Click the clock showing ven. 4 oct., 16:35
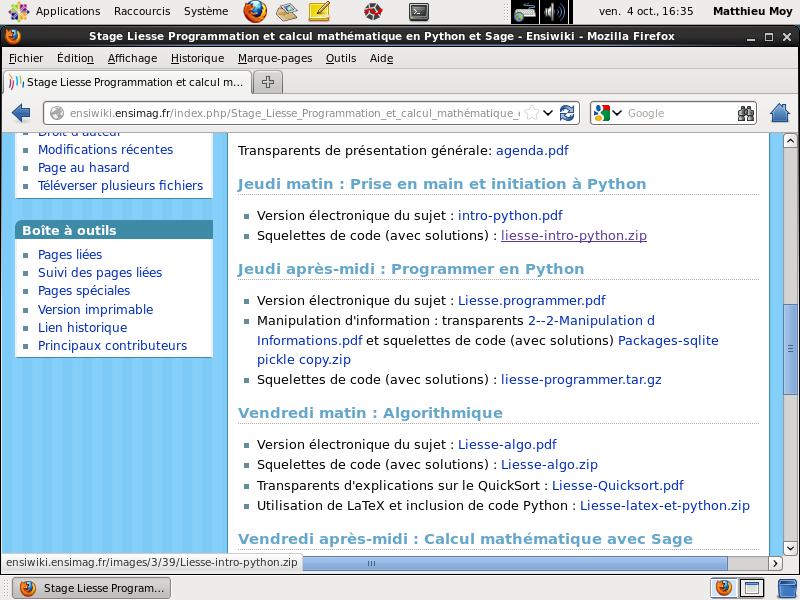The height and width of the screenshot is (600, 800). [x=646, y=11]
